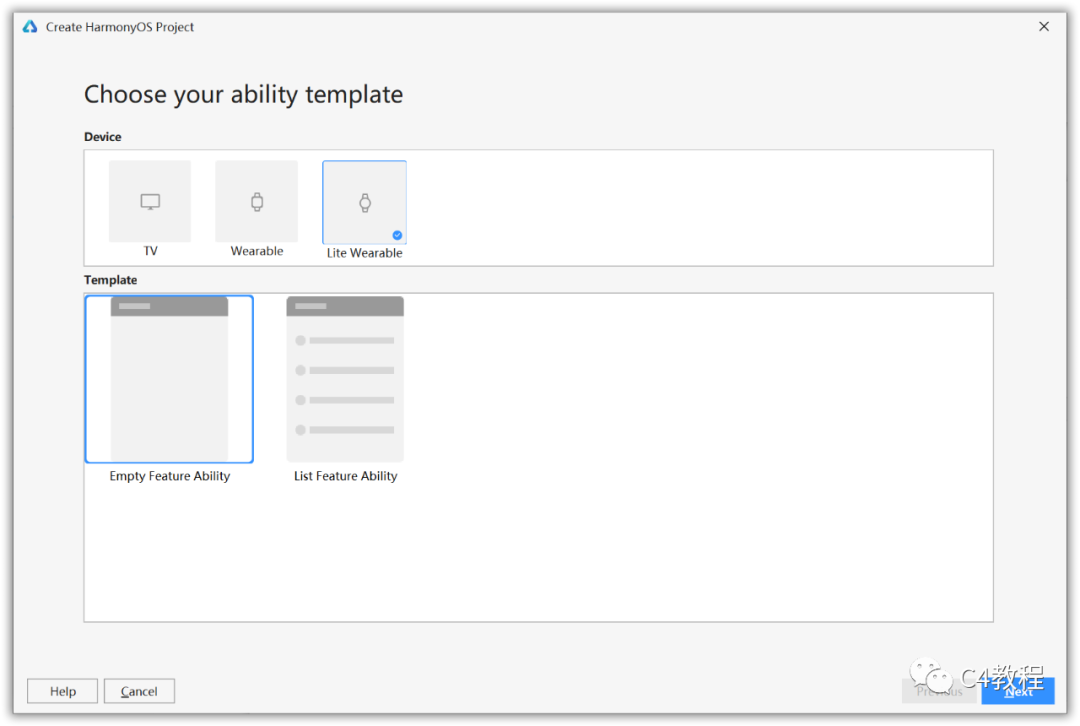This screenshot has height=726, width=1080.
Task: Click the "TV" device label
Action: tap(150, 251)
